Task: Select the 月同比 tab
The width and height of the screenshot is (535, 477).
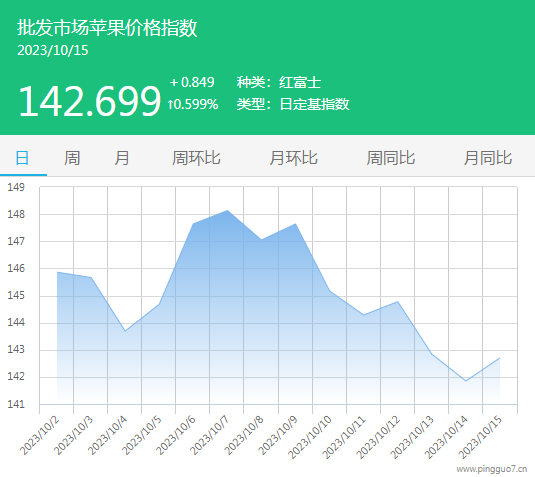Action: pos(488,158)
